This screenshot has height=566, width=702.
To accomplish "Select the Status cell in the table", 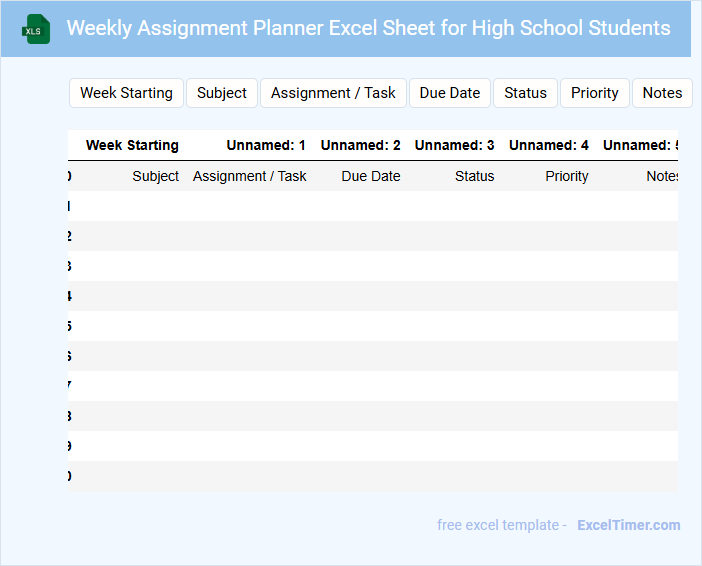I will pos(474,176).
